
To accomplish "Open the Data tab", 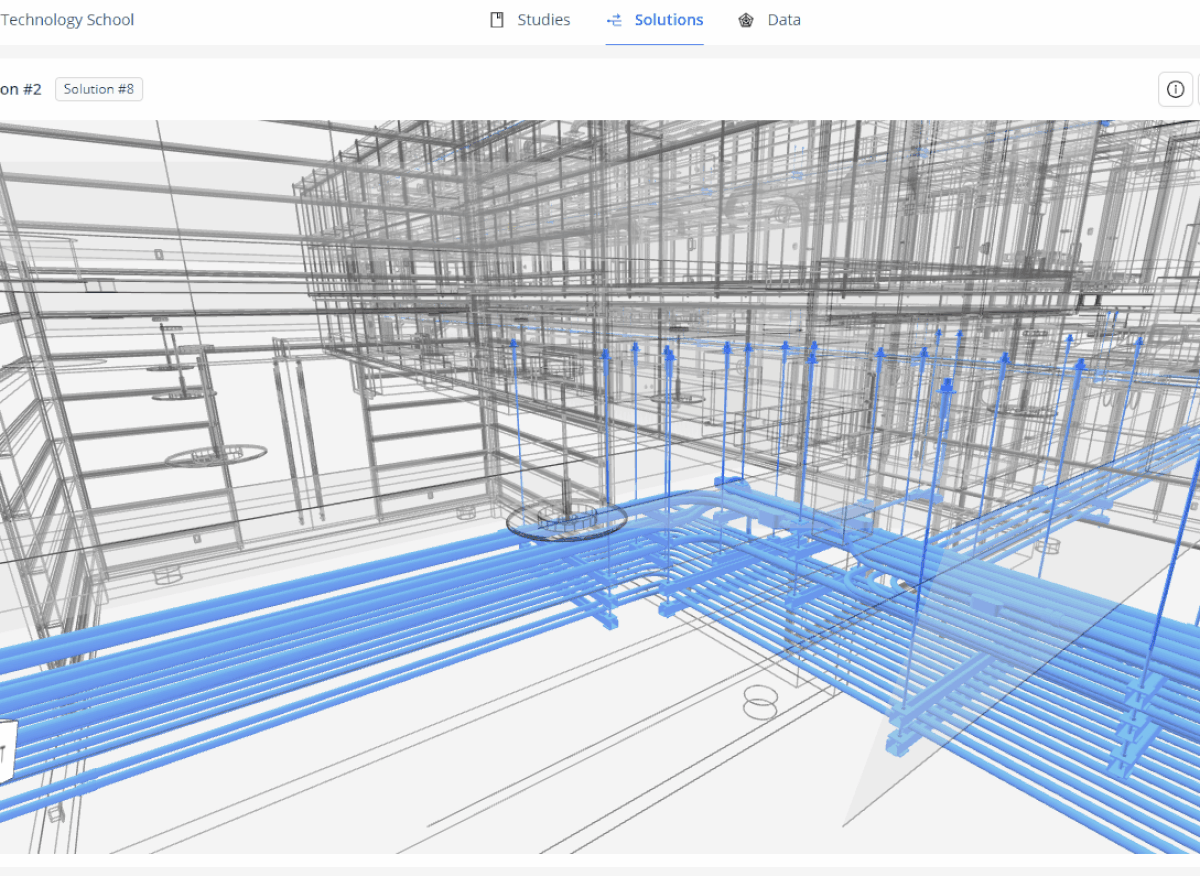I will click(x=783, y=20).
